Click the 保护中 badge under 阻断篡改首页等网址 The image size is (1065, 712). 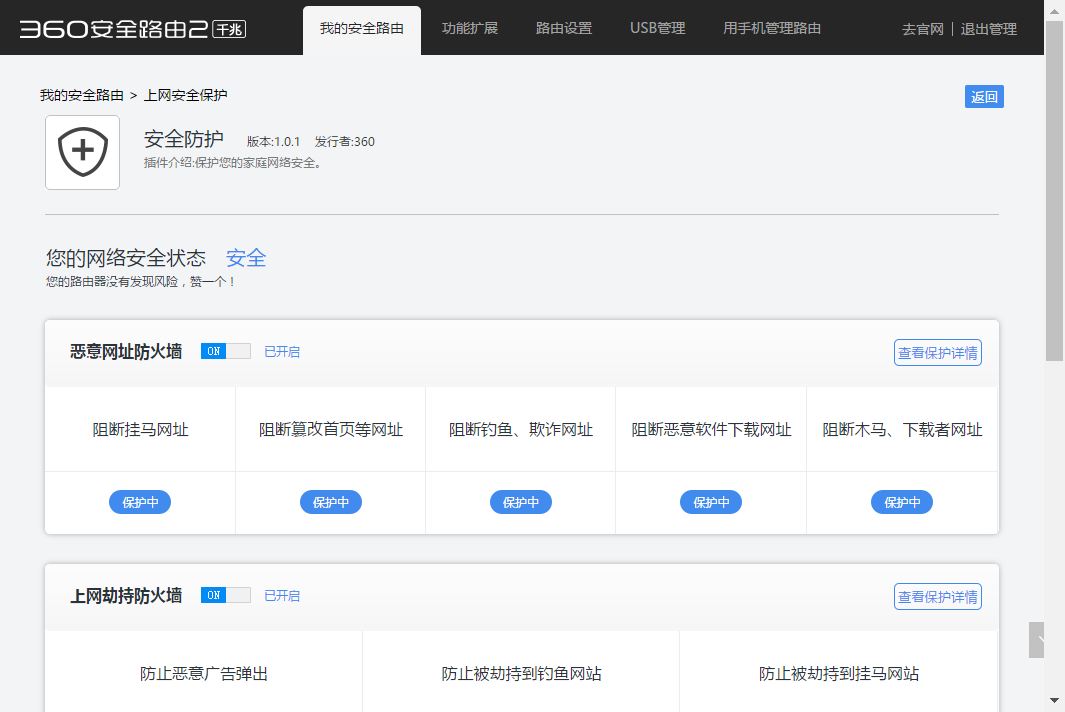(x=331, y=502)
